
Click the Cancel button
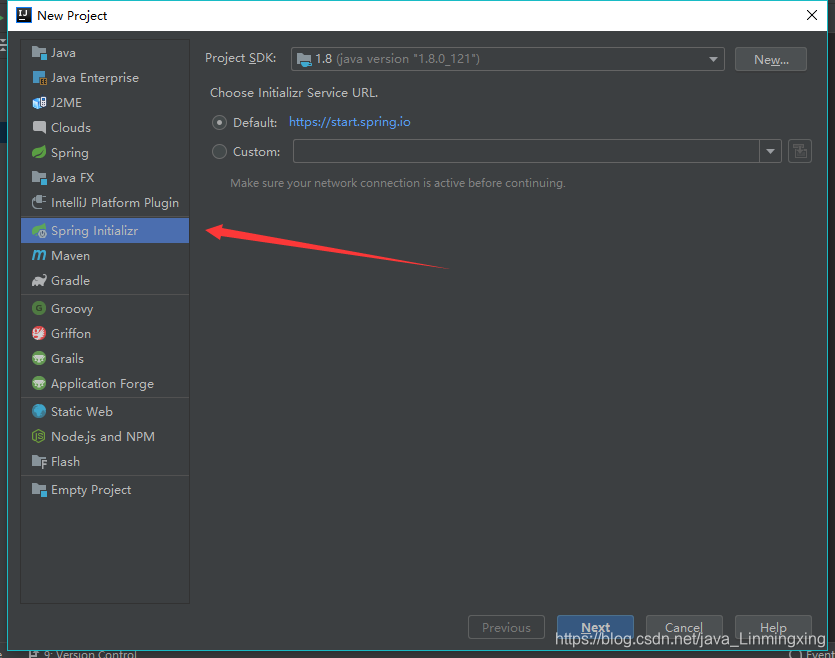point(684,627)
